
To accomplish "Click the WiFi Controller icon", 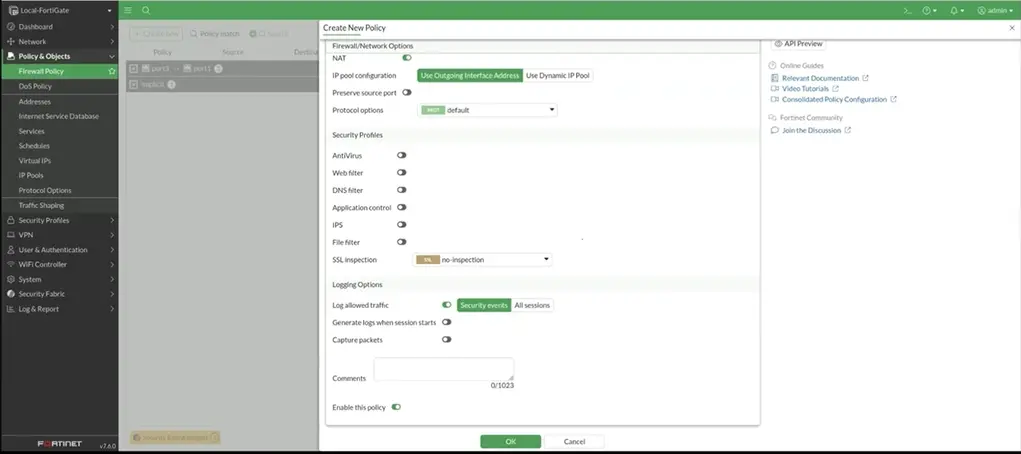I will tap(11, 264).
